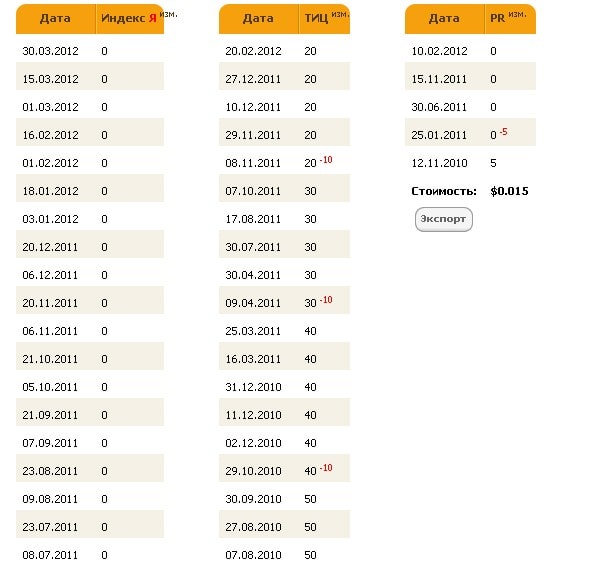This screenshot has width=609, height=564.
Task: Click the $0.015 cost value
Action: pos(508,191)
